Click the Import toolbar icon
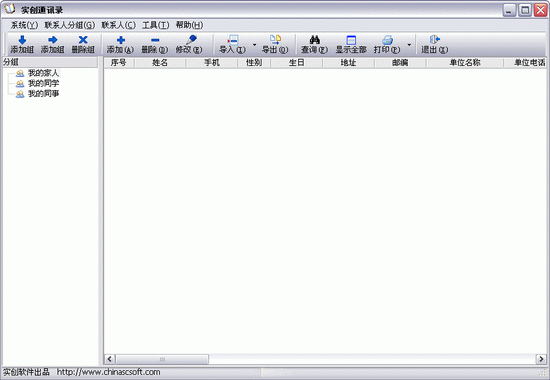 [233, 40]
